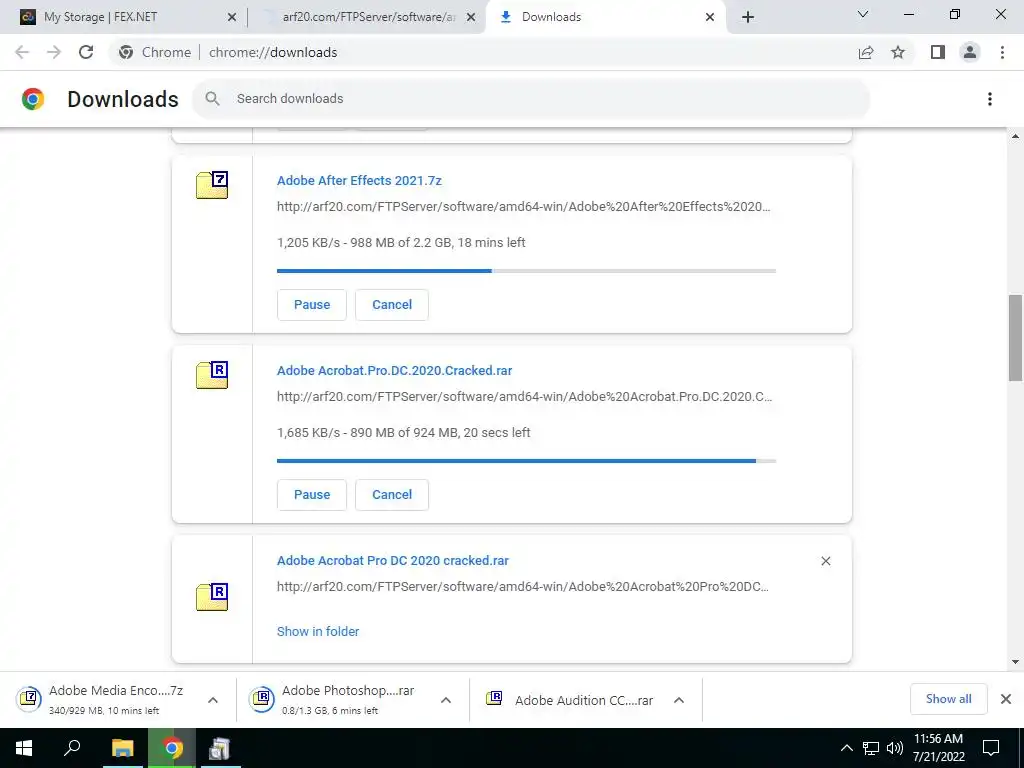Show hidden system tray icons
1024x768 pixels.
[x=846, y=748]
